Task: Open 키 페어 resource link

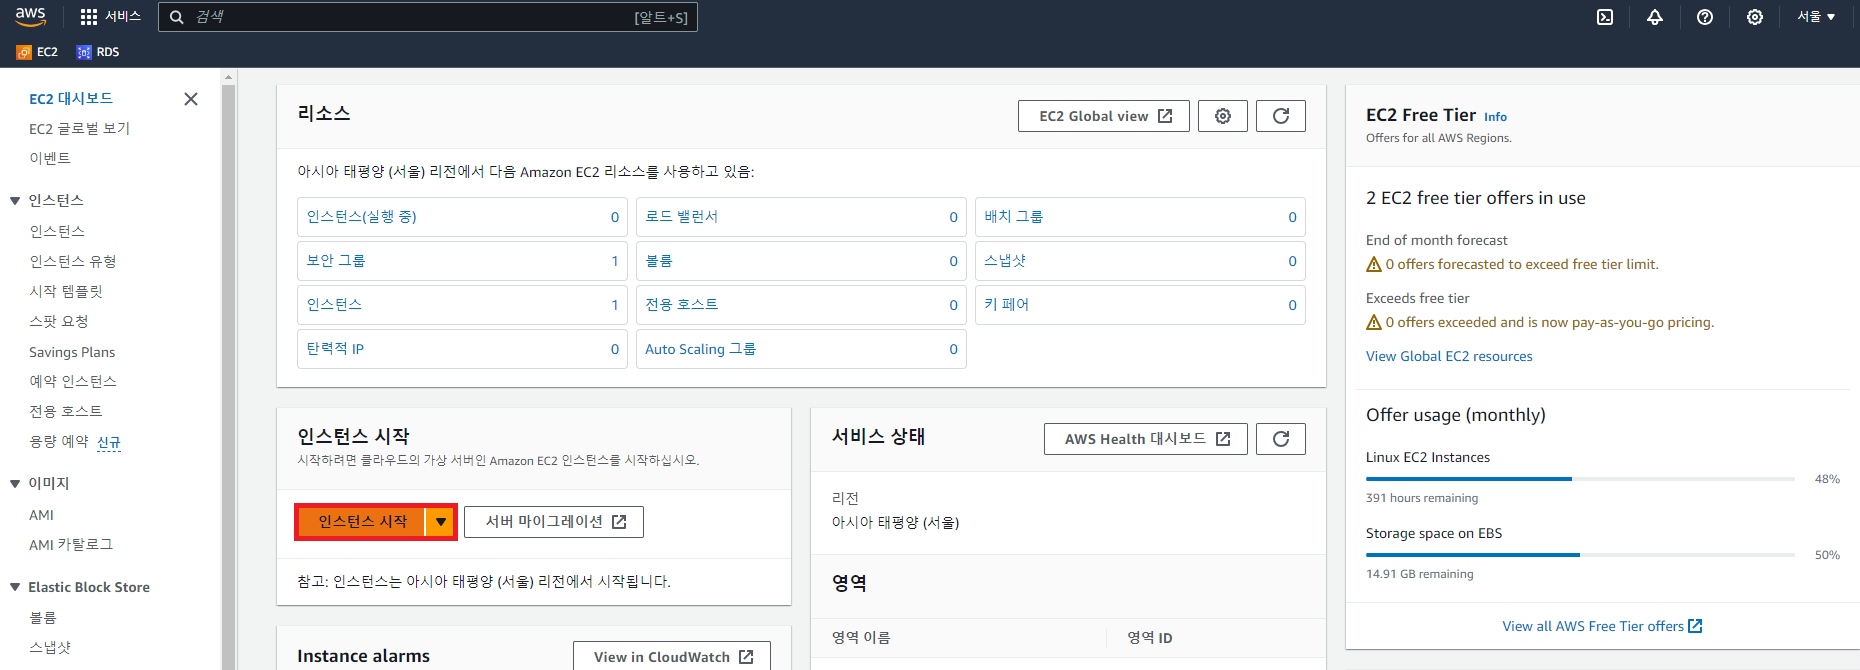Action: 1006,305
